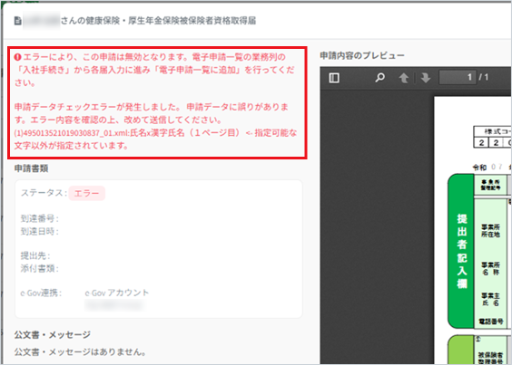Click the 到達番号 label

pos(40,219)
